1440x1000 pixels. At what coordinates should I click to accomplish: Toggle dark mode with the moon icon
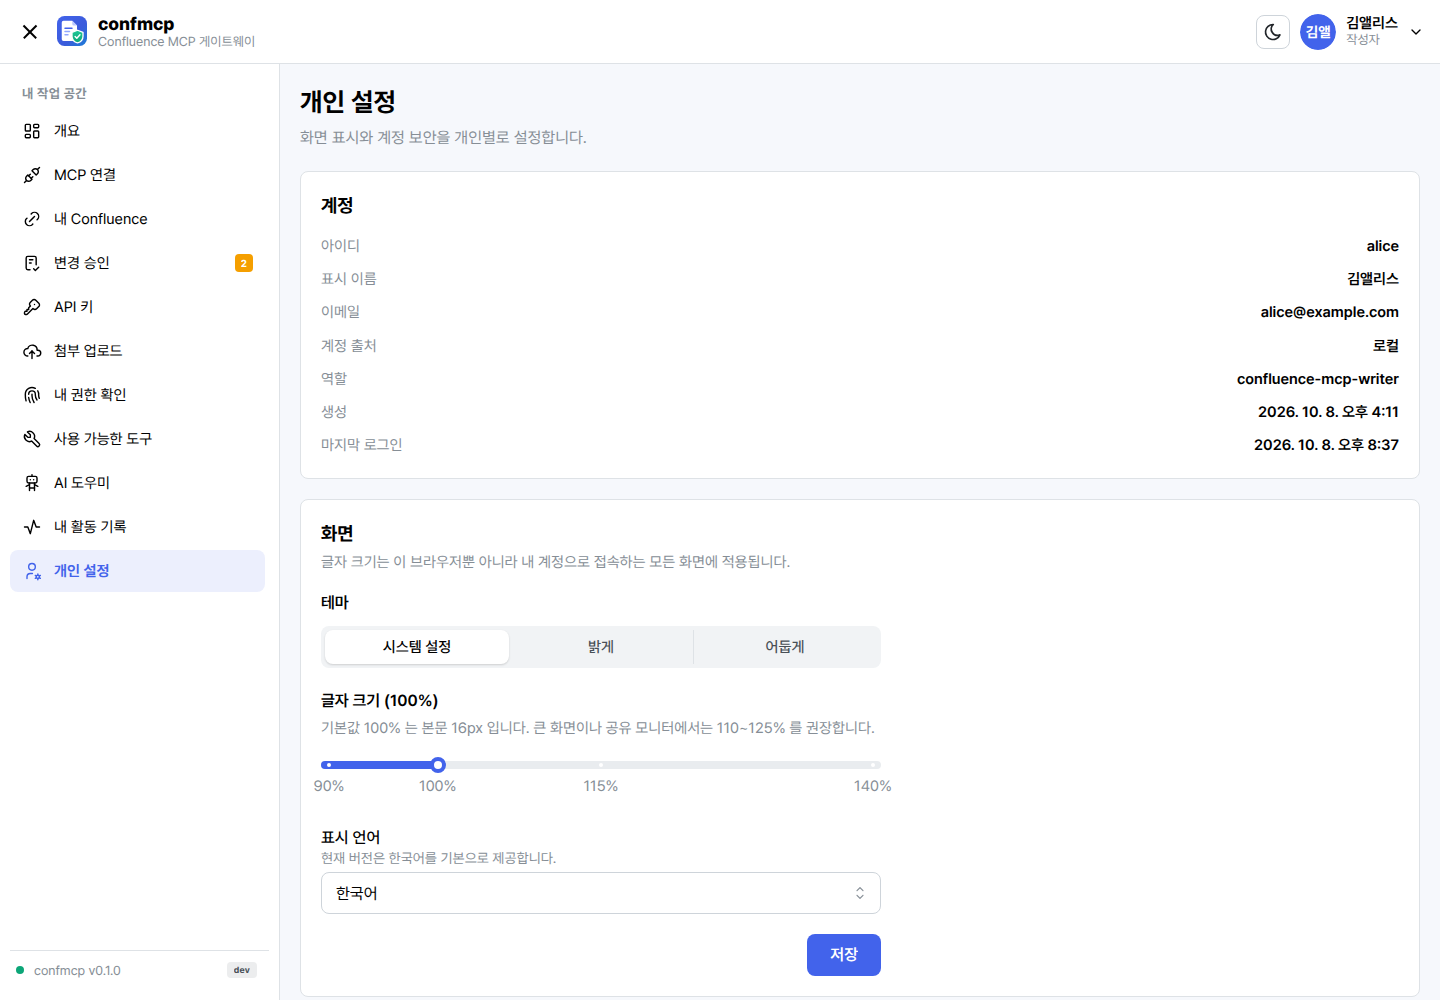pos(1273,32)
